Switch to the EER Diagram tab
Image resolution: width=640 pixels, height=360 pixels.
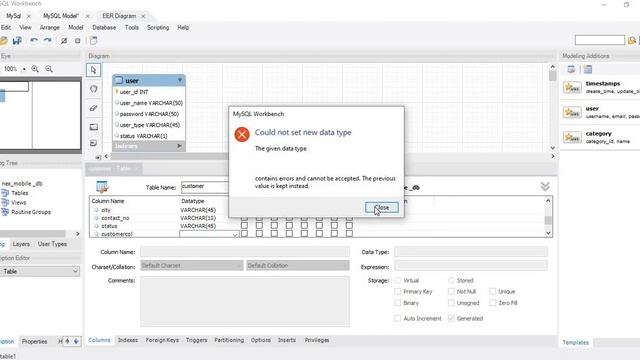(119, 16)
